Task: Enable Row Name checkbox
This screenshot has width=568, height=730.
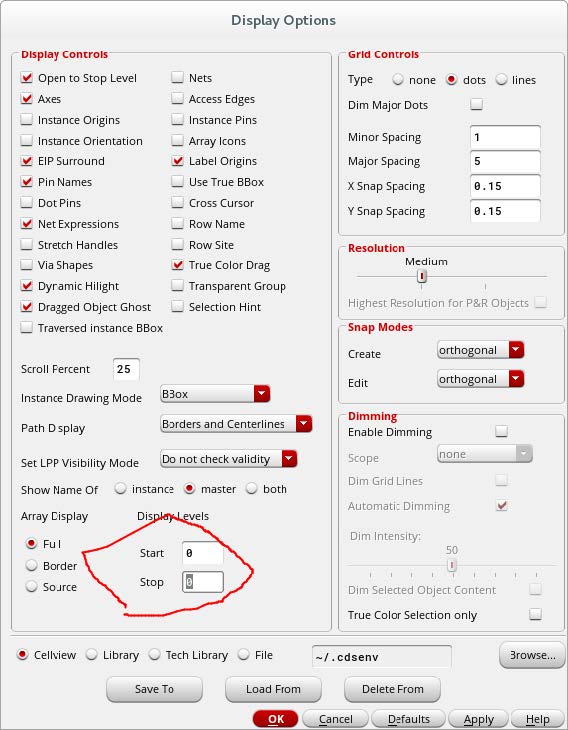Action: click(177, 223)
